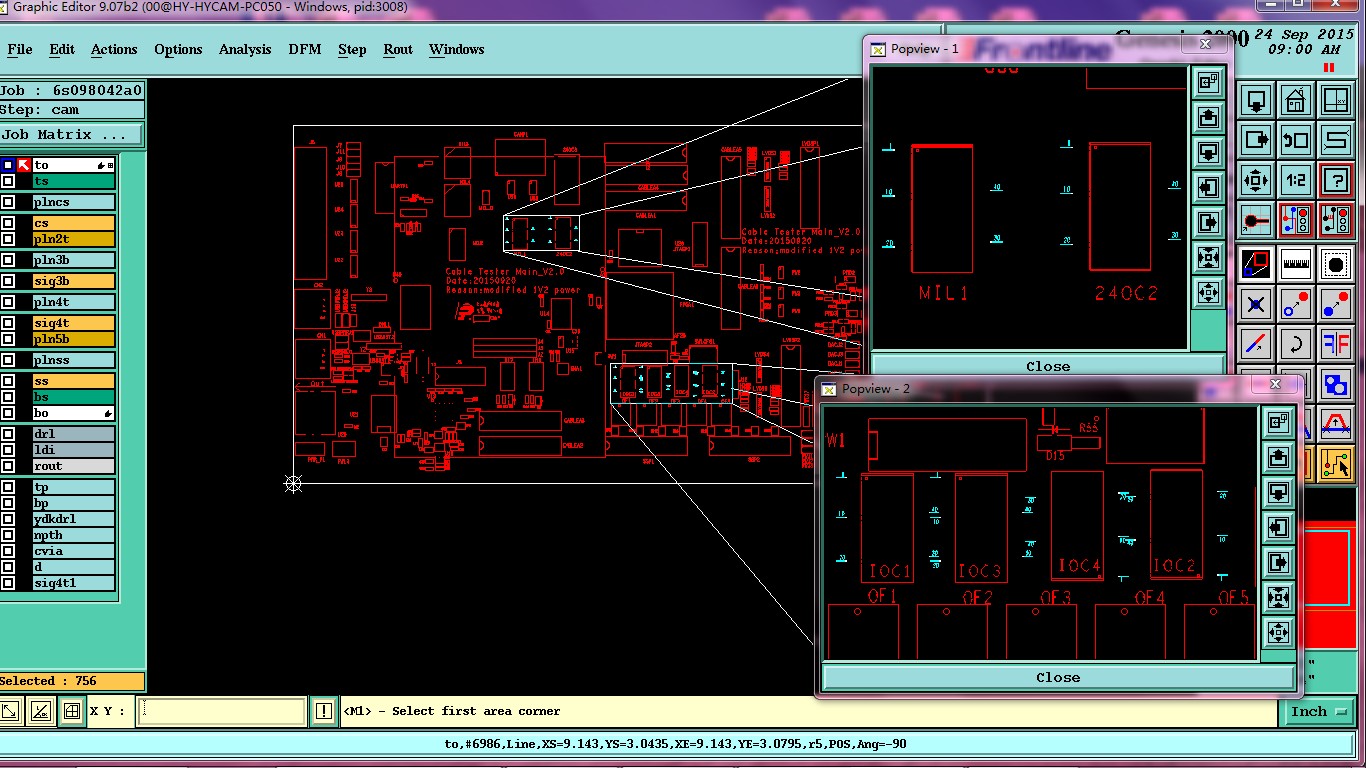
Task: Toggle the checkbox for layer drl
Action: point(8,434)
